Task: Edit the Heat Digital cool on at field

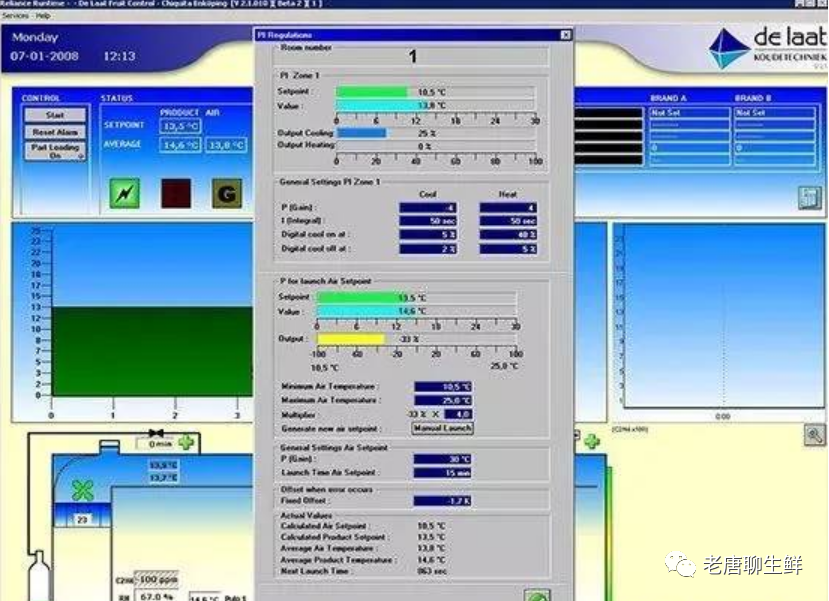Action: 508,235
